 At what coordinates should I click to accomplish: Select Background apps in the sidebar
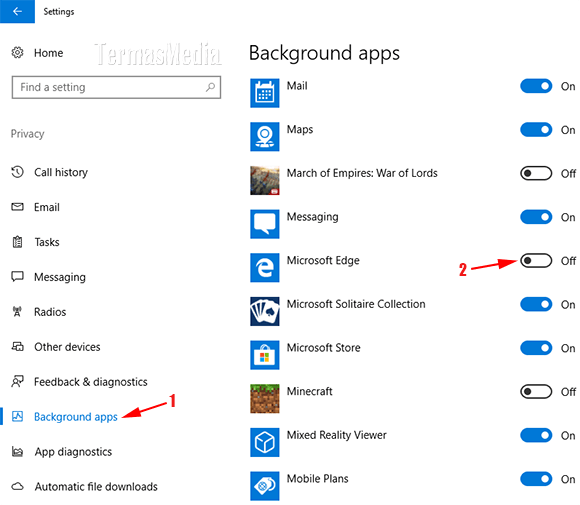pos(76,417)
